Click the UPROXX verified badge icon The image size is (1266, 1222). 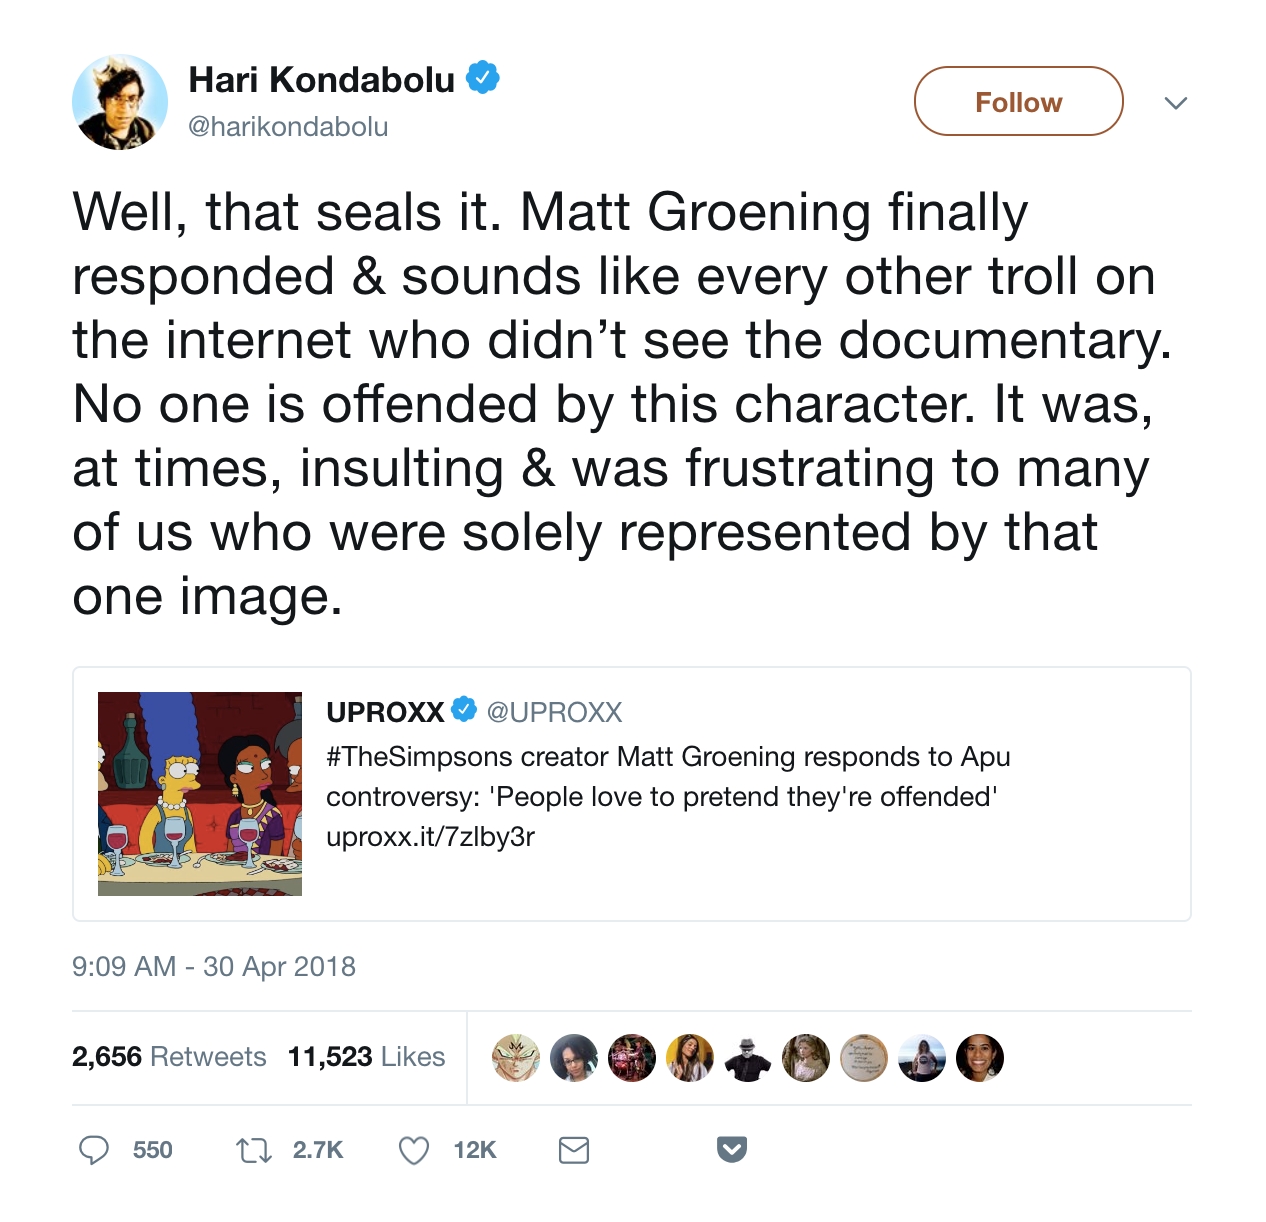[464, 710]
